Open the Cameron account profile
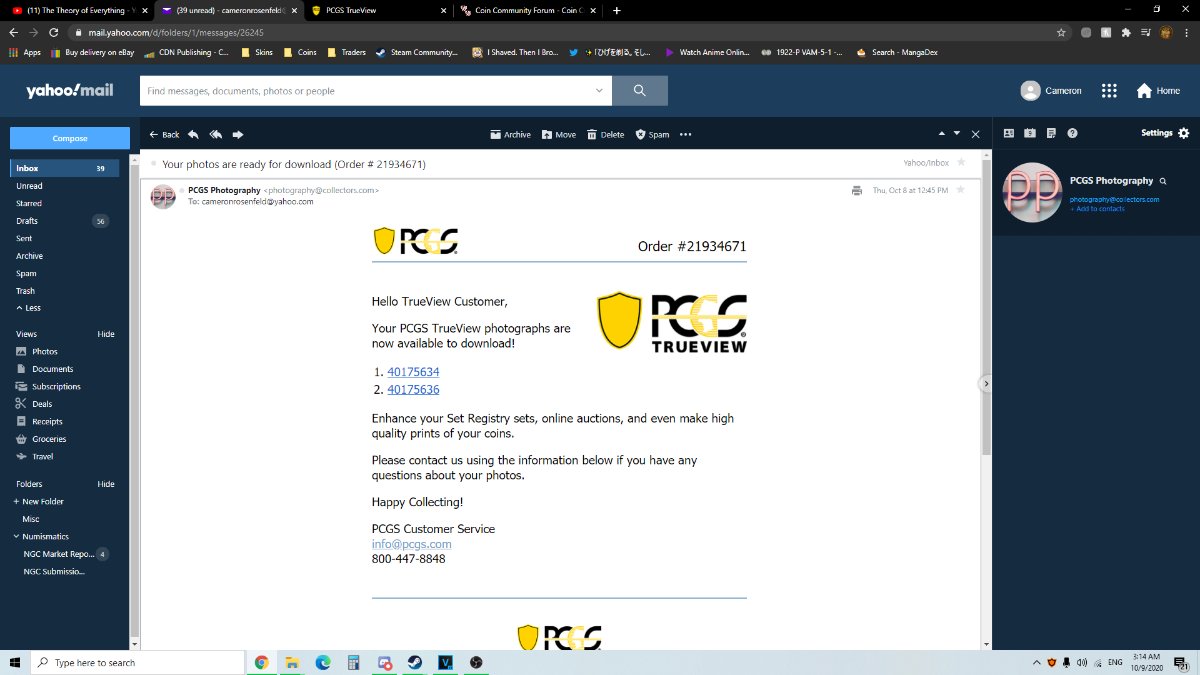This screenshot has width=1200, height=675. (x=1051, y=90)
